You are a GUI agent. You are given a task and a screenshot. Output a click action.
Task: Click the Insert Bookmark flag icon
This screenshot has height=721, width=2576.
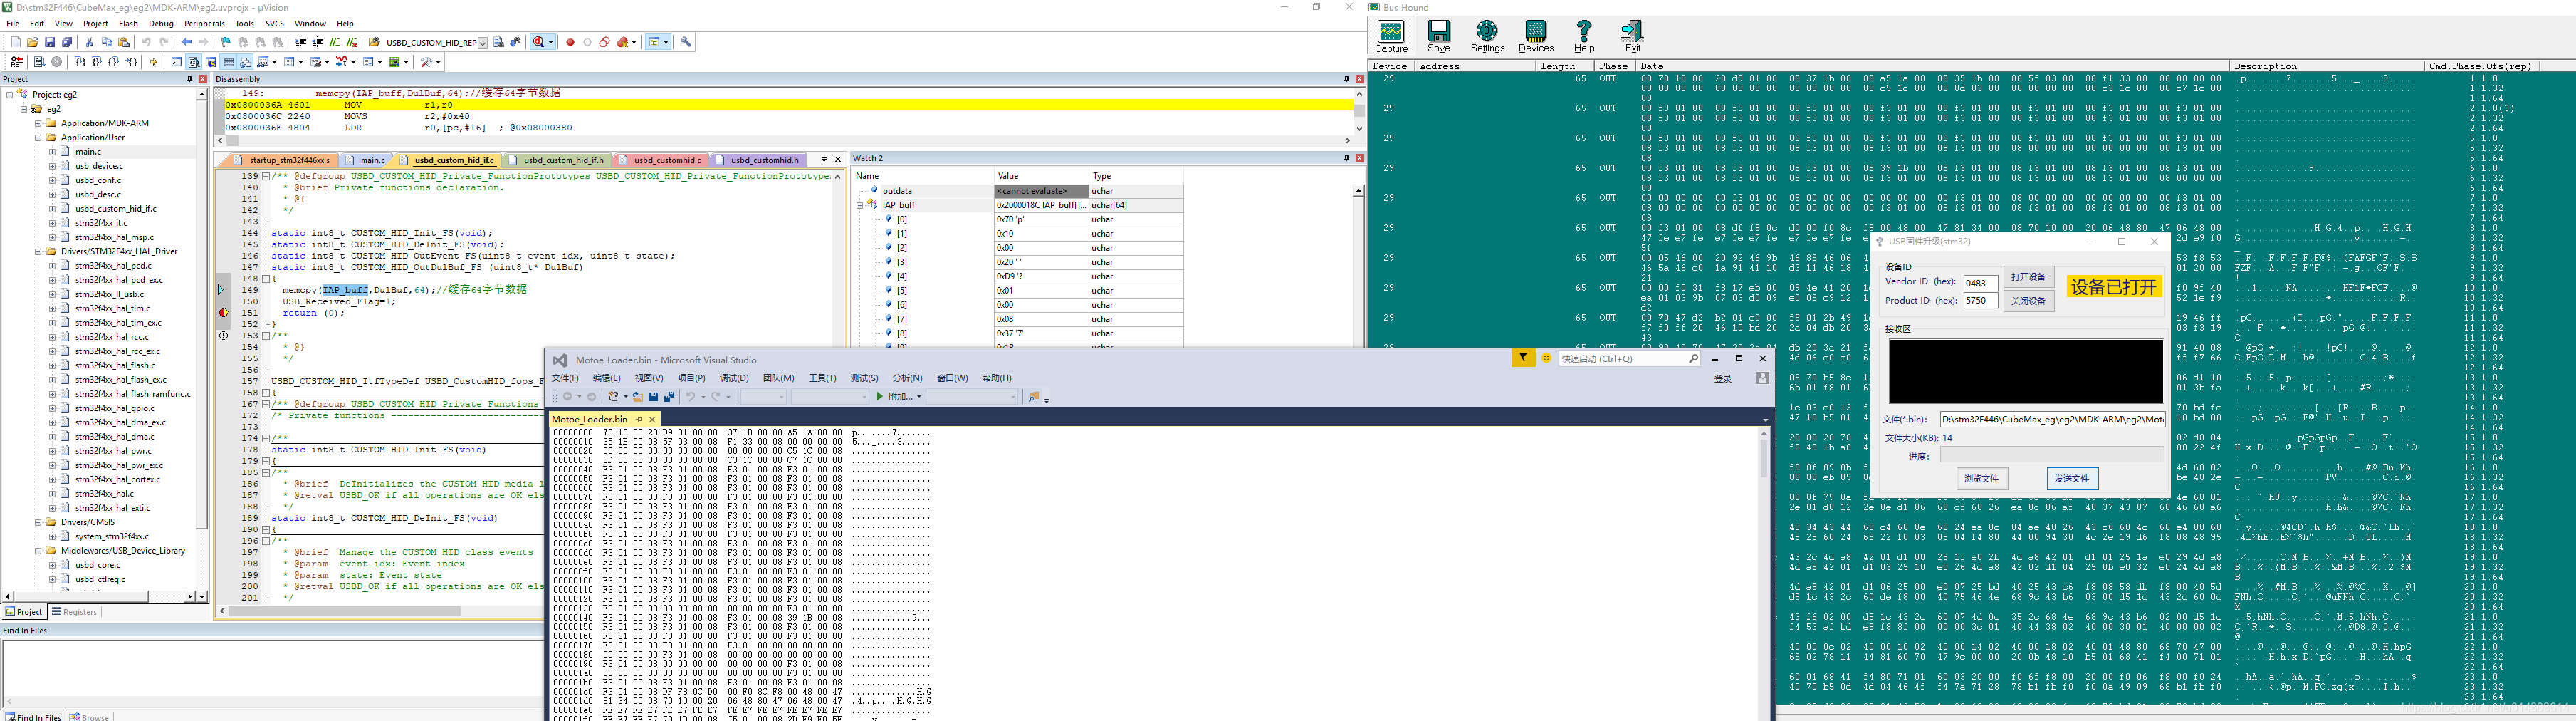point(225,42)
